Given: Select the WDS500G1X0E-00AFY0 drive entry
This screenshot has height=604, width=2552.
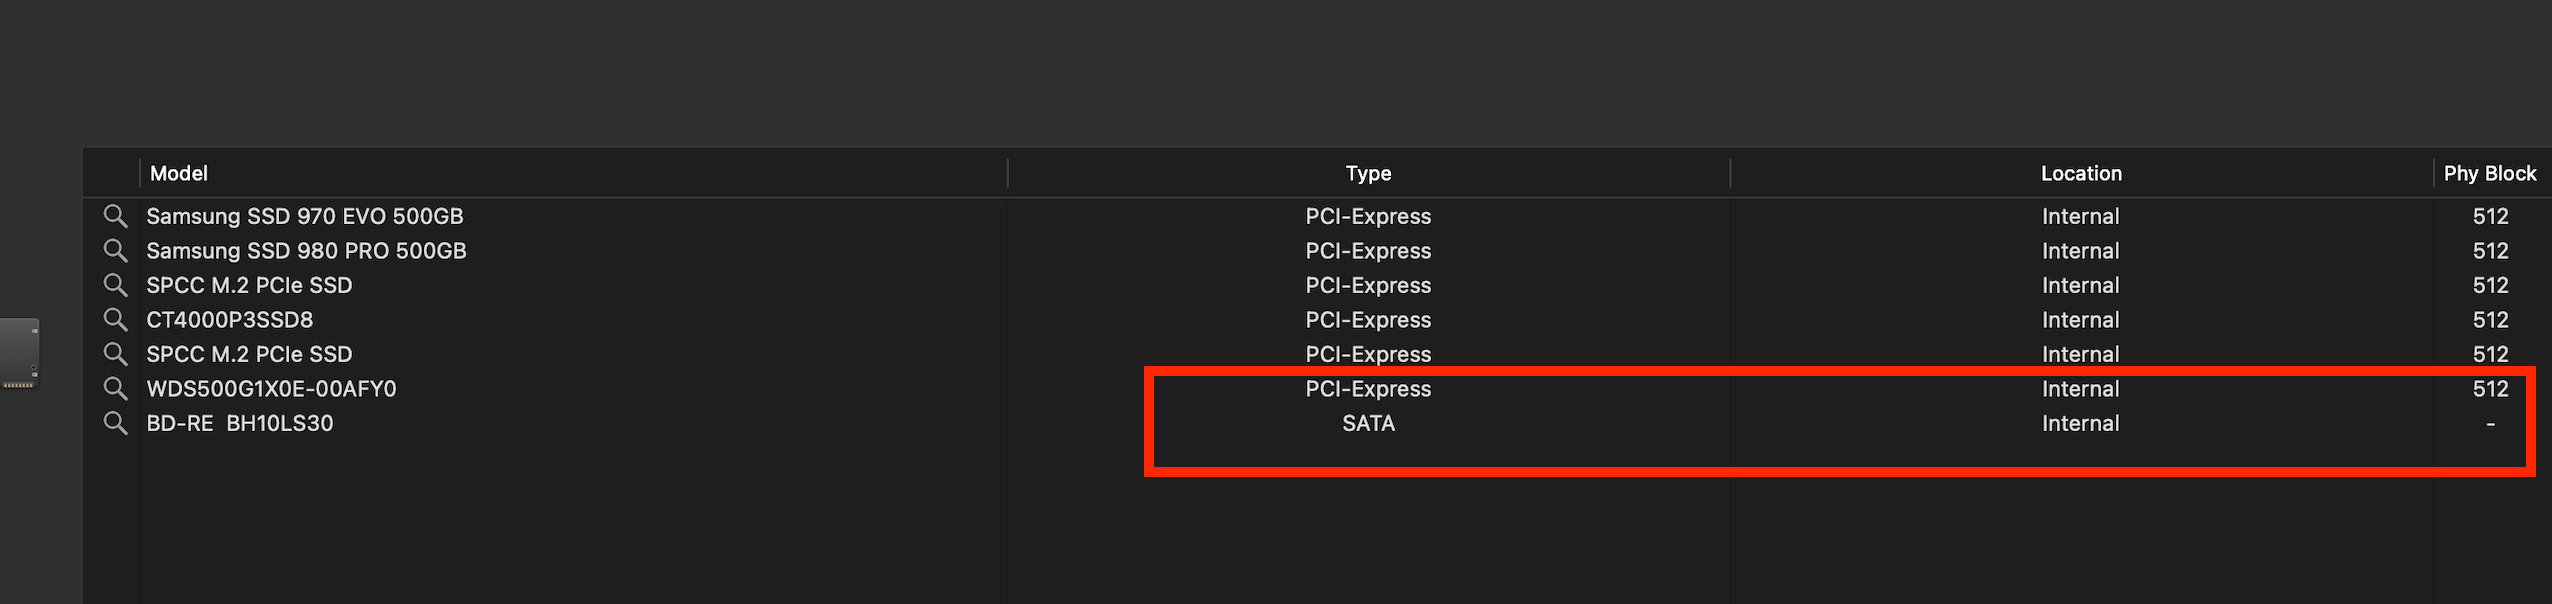Looking at the screenshot, I should (x=270, y=389).
